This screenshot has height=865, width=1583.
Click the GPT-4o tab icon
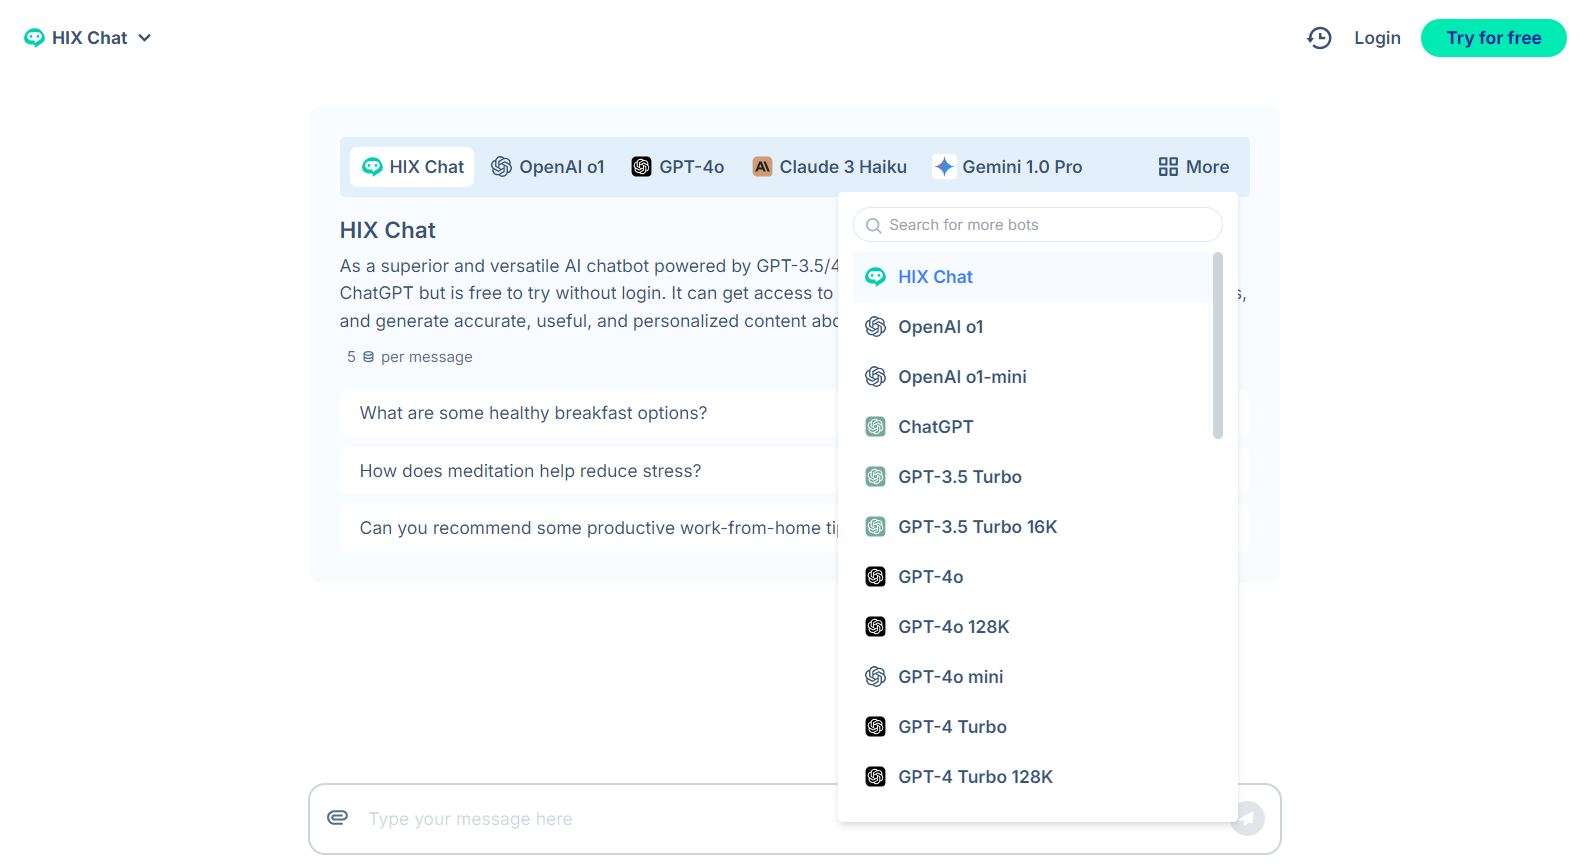tap(641, 167)
